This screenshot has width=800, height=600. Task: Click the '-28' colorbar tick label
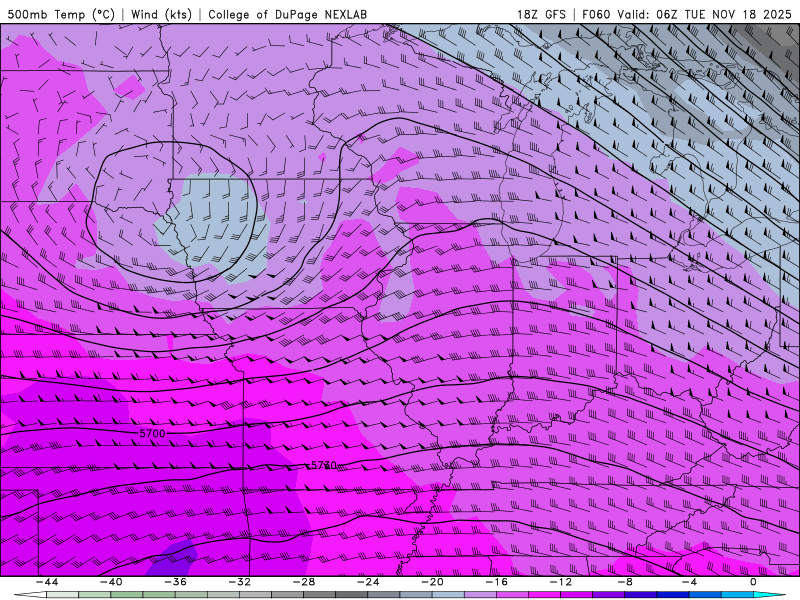click(x=304, y=582)
